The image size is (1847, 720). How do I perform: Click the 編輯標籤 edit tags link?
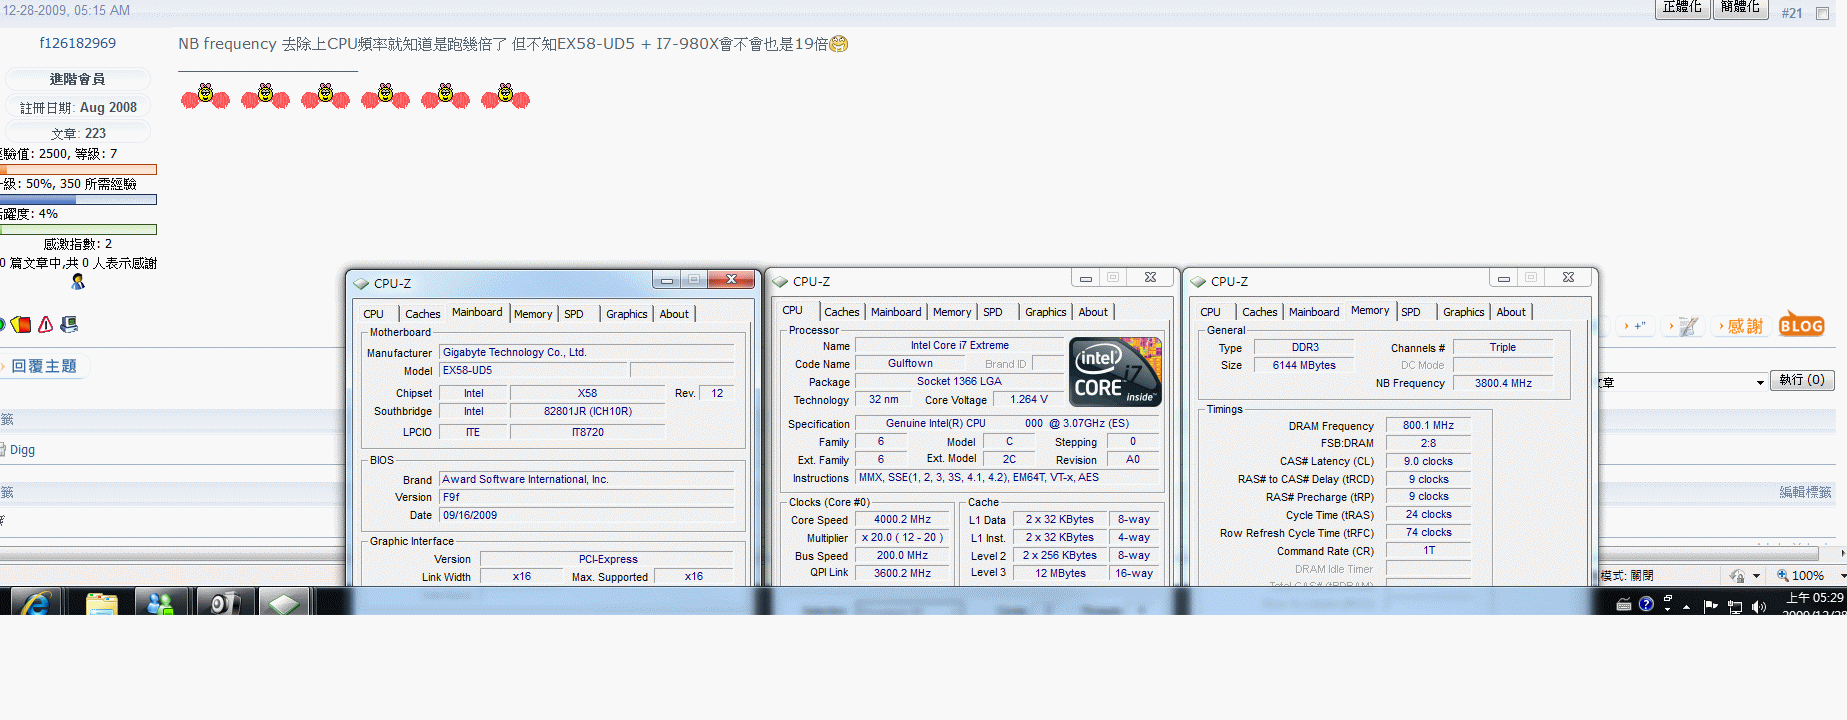click(x=1806, y=492)
